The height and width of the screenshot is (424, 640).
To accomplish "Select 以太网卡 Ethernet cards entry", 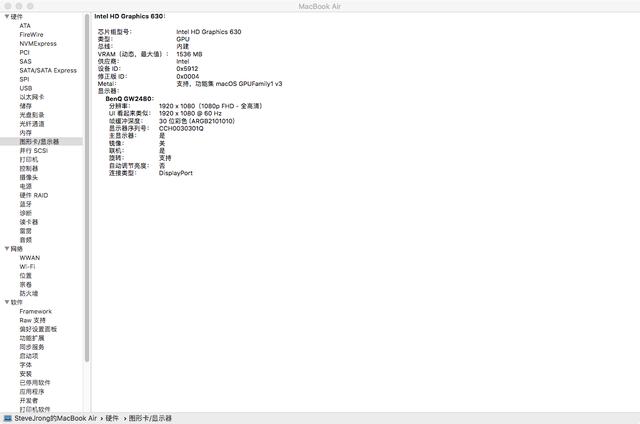I will click(32, 97).
